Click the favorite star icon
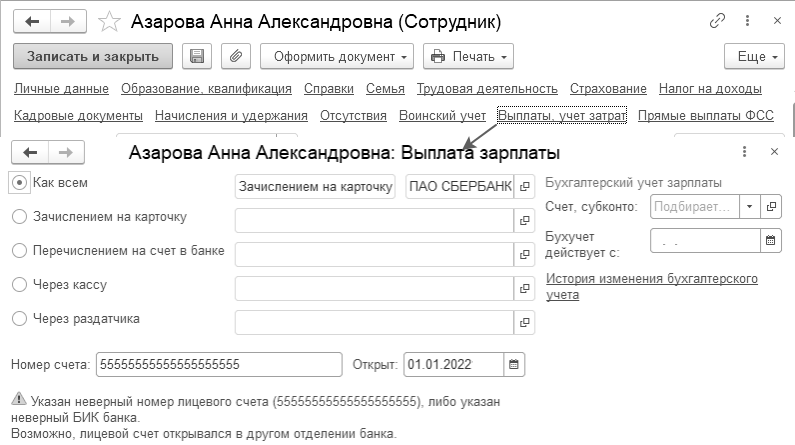795x445 pixels. [113, 21]
